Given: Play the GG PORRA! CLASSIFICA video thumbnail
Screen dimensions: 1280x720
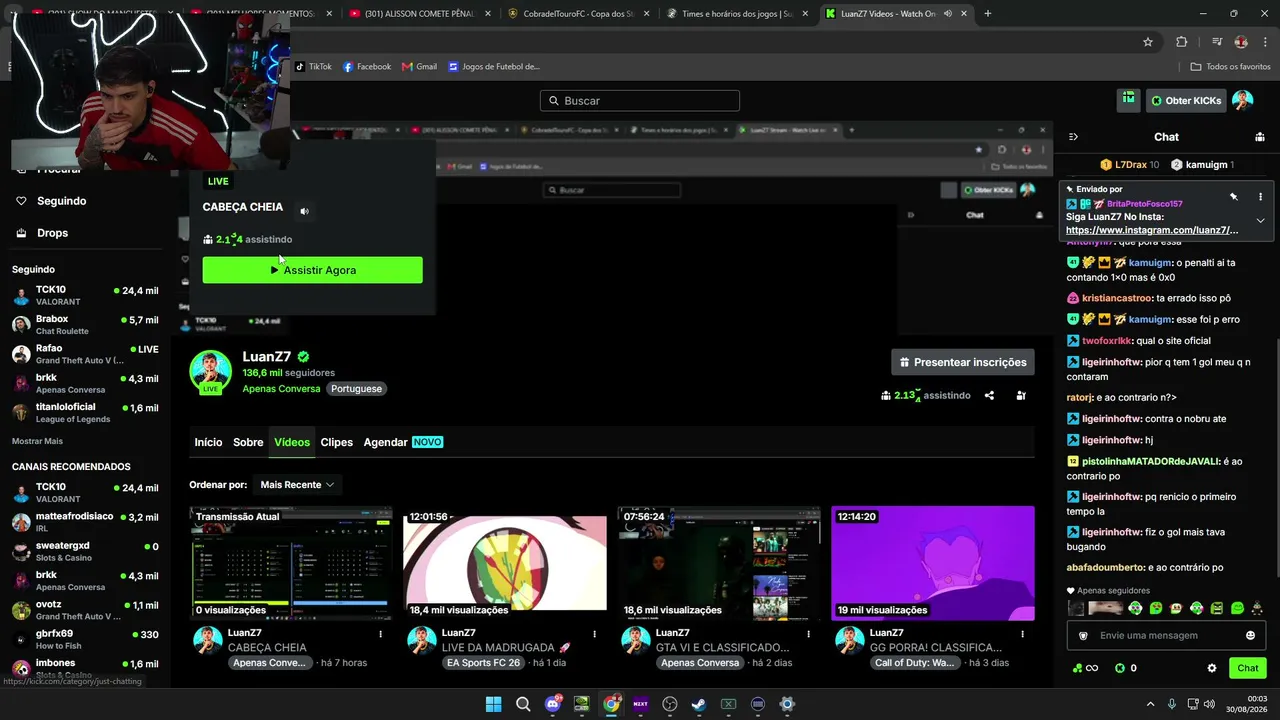Looking at the screenshot, I should [x=933, y=563].
